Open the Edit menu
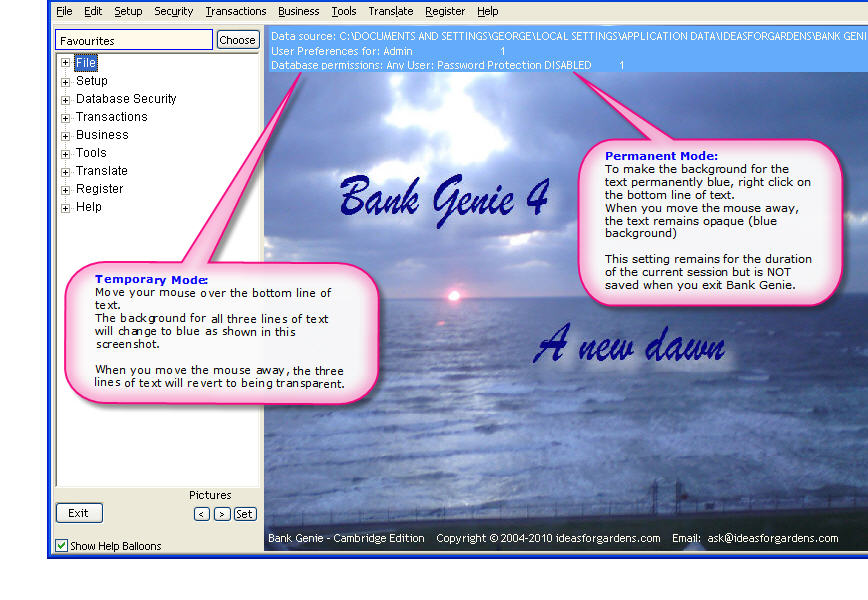This screenshot has height=600, width=868. pos(93,11)
